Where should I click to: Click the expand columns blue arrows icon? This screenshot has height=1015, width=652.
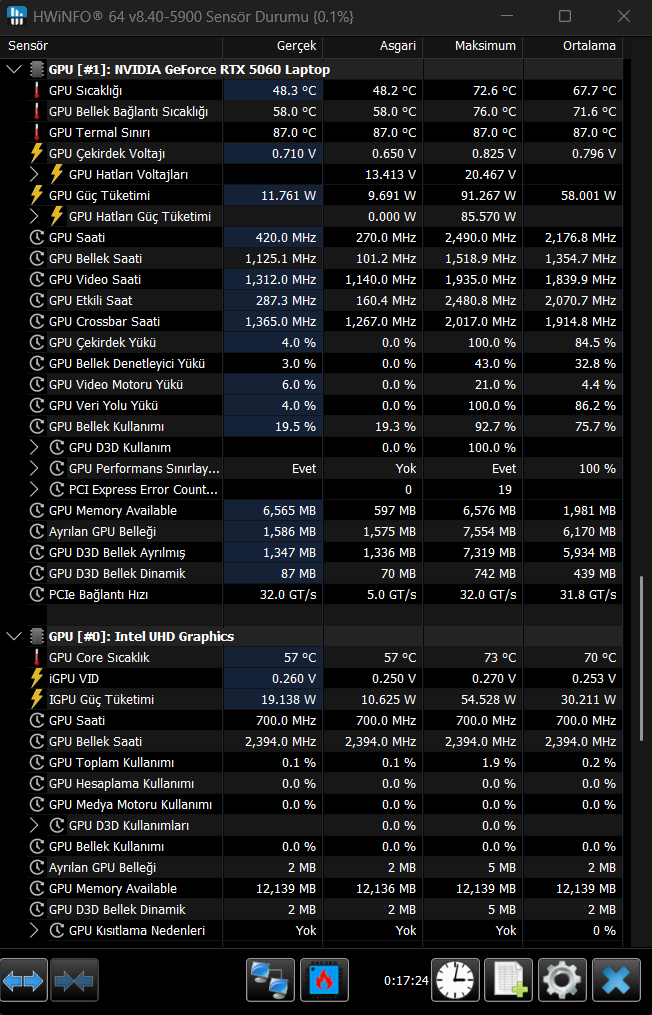[24, 980]
